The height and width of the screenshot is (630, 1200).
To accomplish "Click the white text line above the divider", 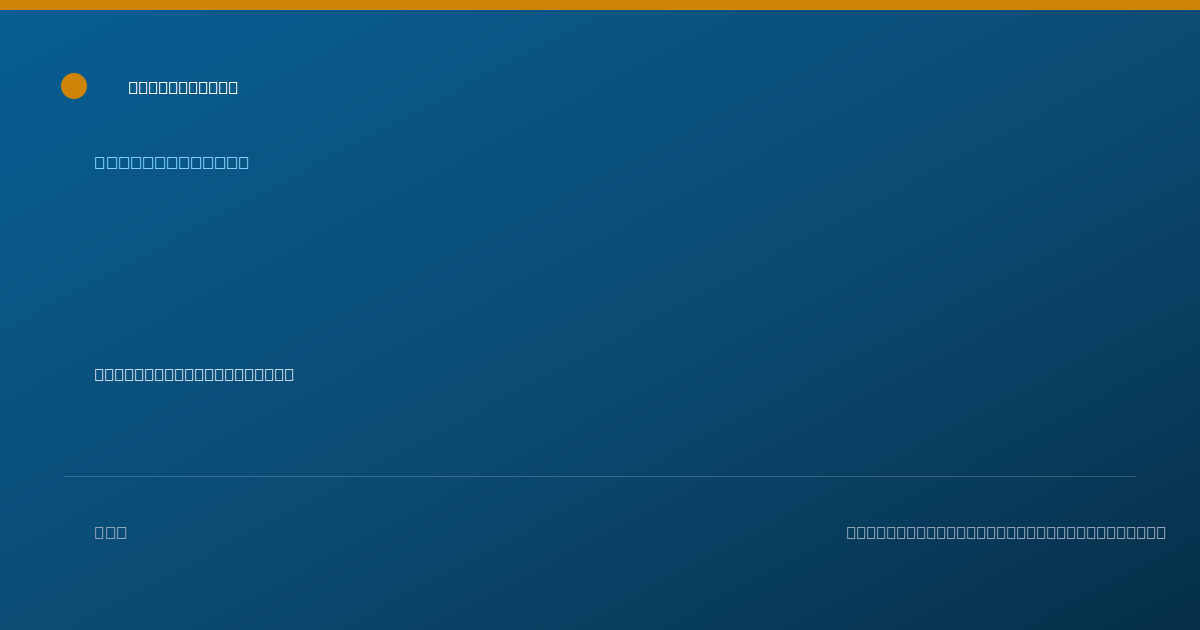I will [x=194, y=374].
